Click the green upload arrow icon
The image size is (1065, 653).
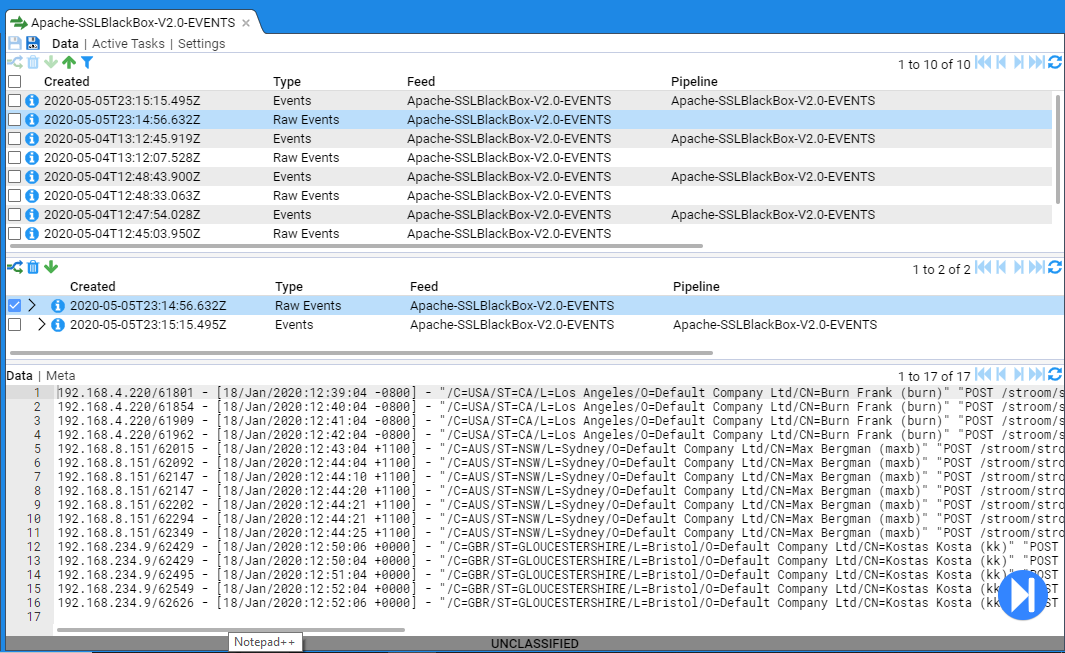tap(69, 63)
